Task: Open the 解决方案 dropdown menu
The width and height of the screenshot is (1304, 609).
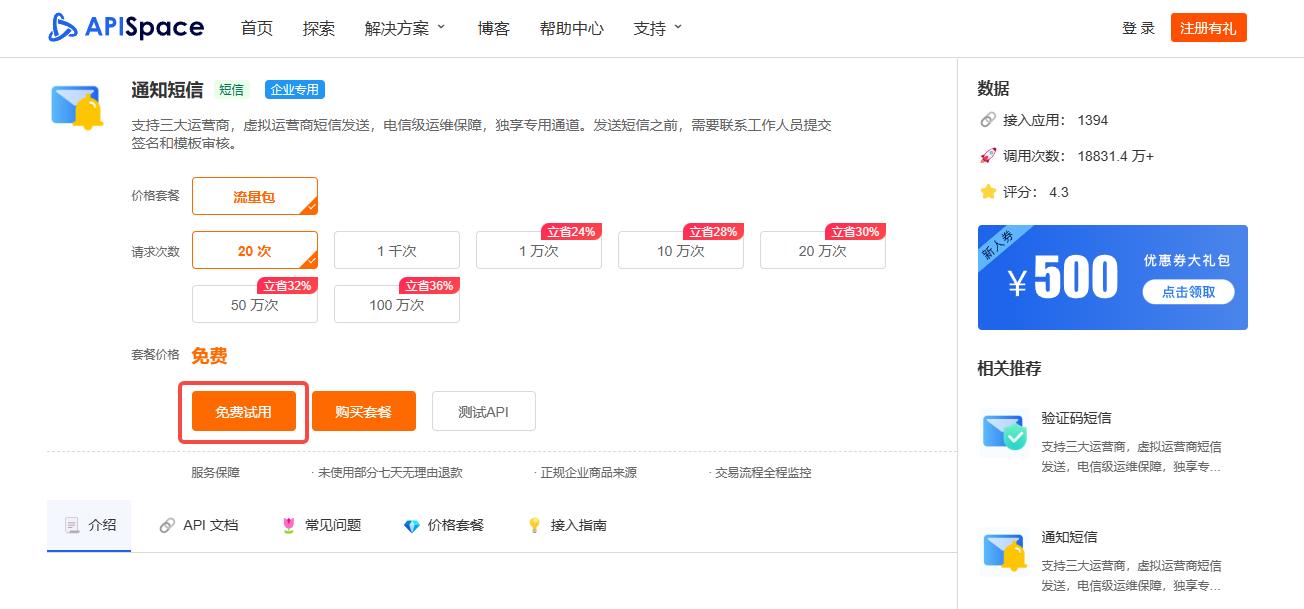Action: click(x=399, y=28)
